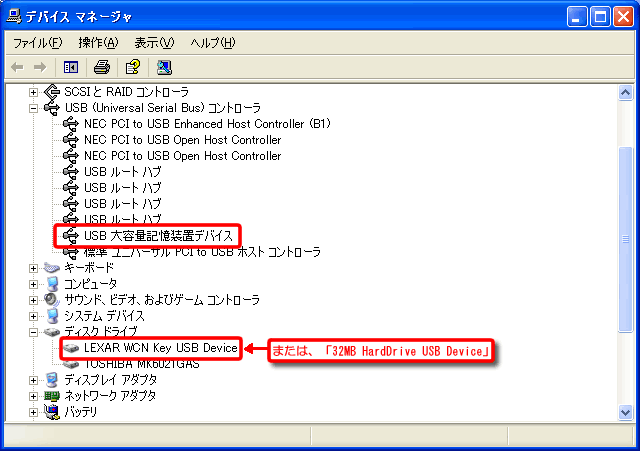Click the vertical scrollbar down arrow
640x451 pixels.
coord(626,413)
